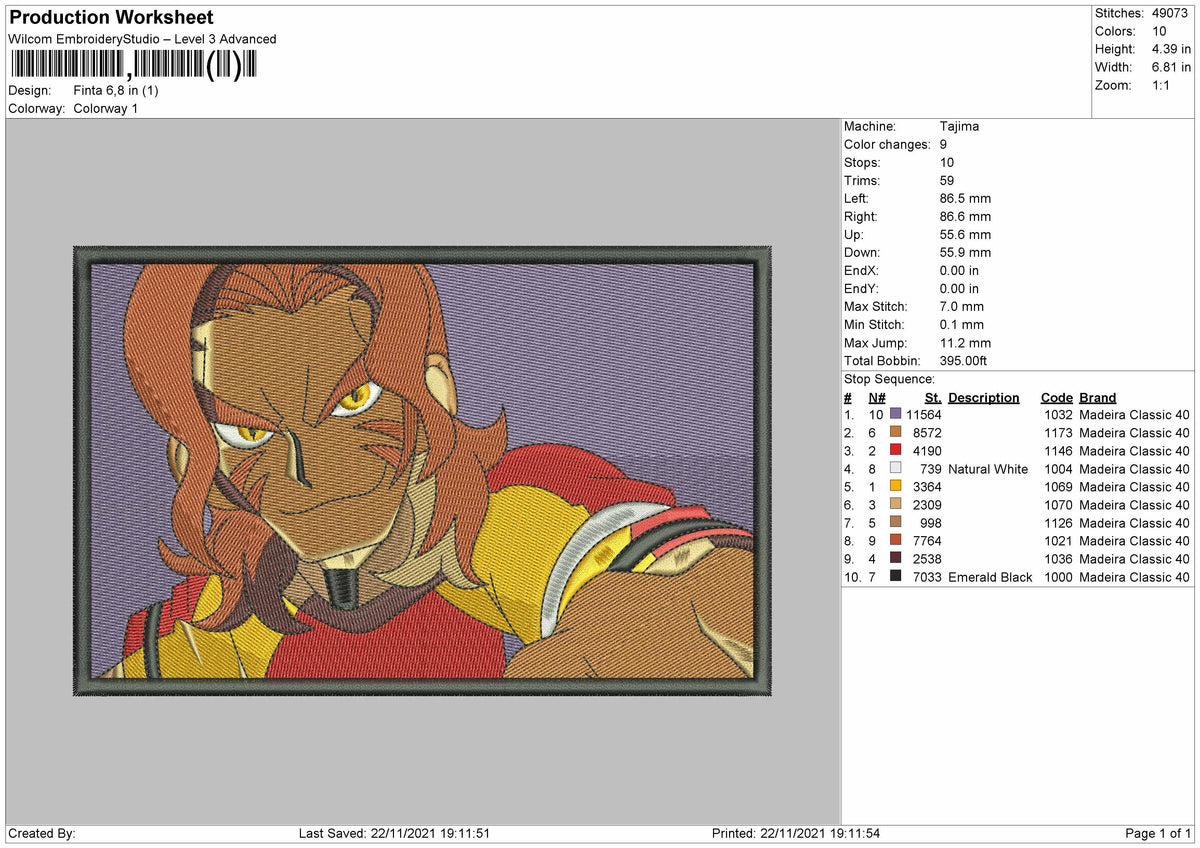Screen dimensions: 1200x848
Task: Click the Up value 55.6 mm
Action: [965, 234]
